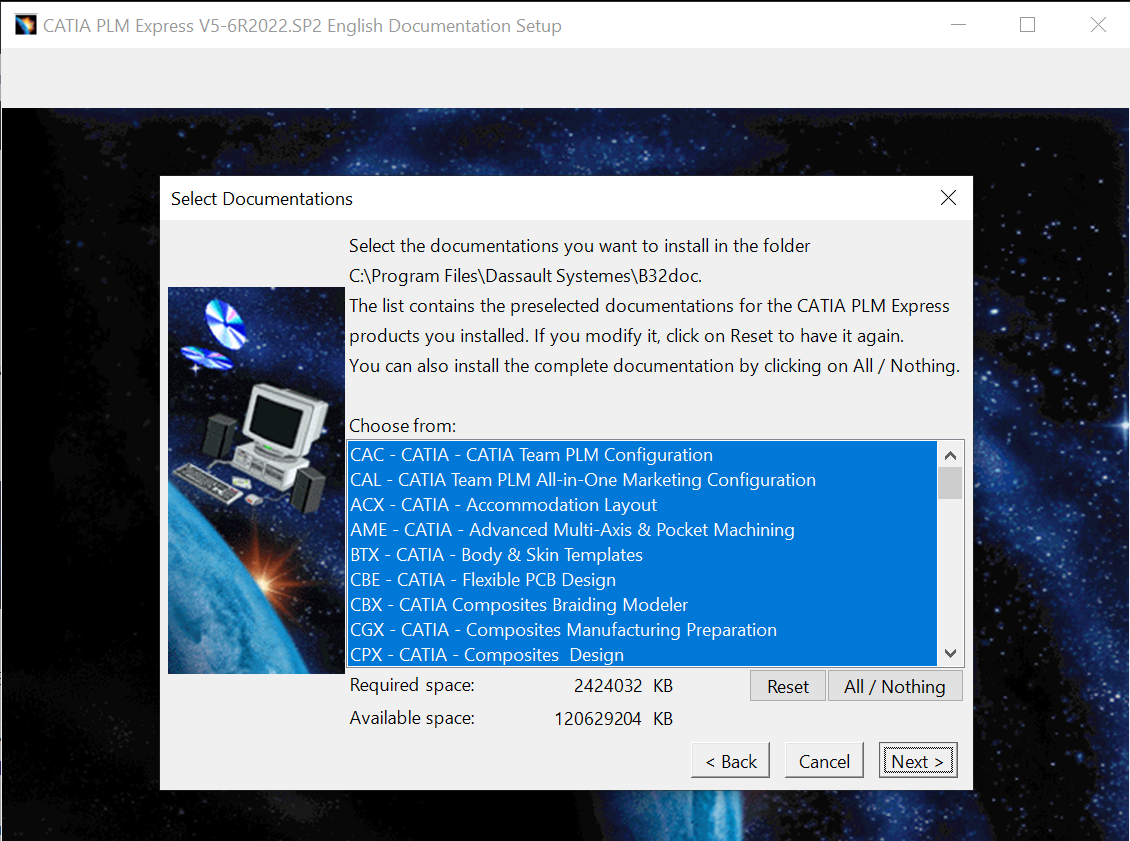Close the CATIA Documentation Setup window
This screenshot has height=841, width=1130.
point(1098,25)
